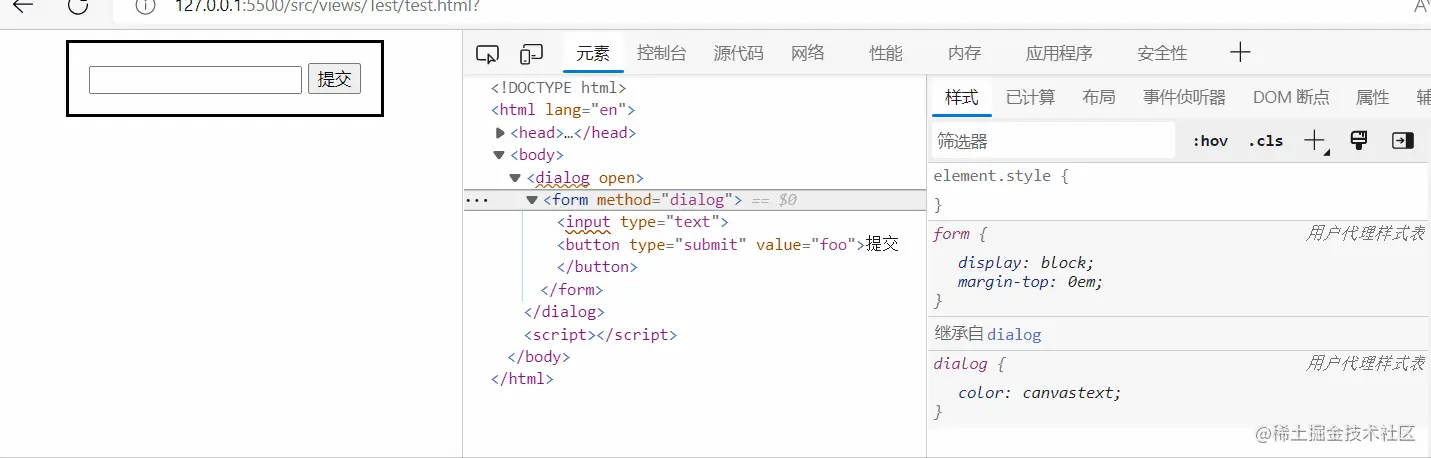Click the dialog link after 继承自

coord(1014,334)
